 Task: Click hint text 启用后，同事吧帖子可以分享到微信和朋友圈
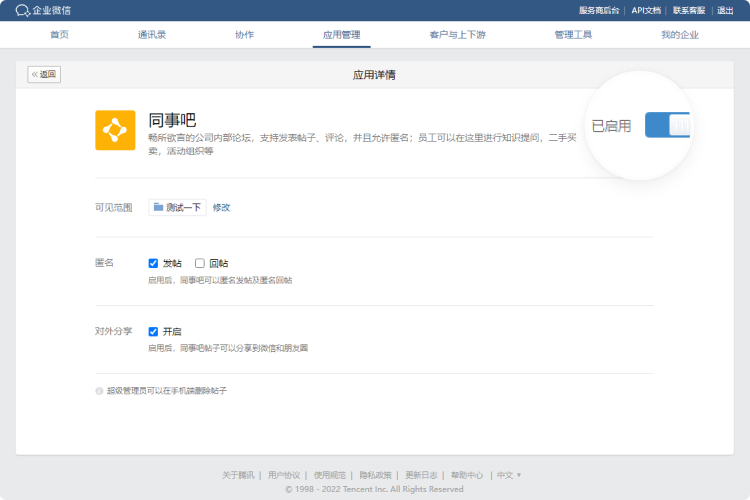[x=228, y=348]
